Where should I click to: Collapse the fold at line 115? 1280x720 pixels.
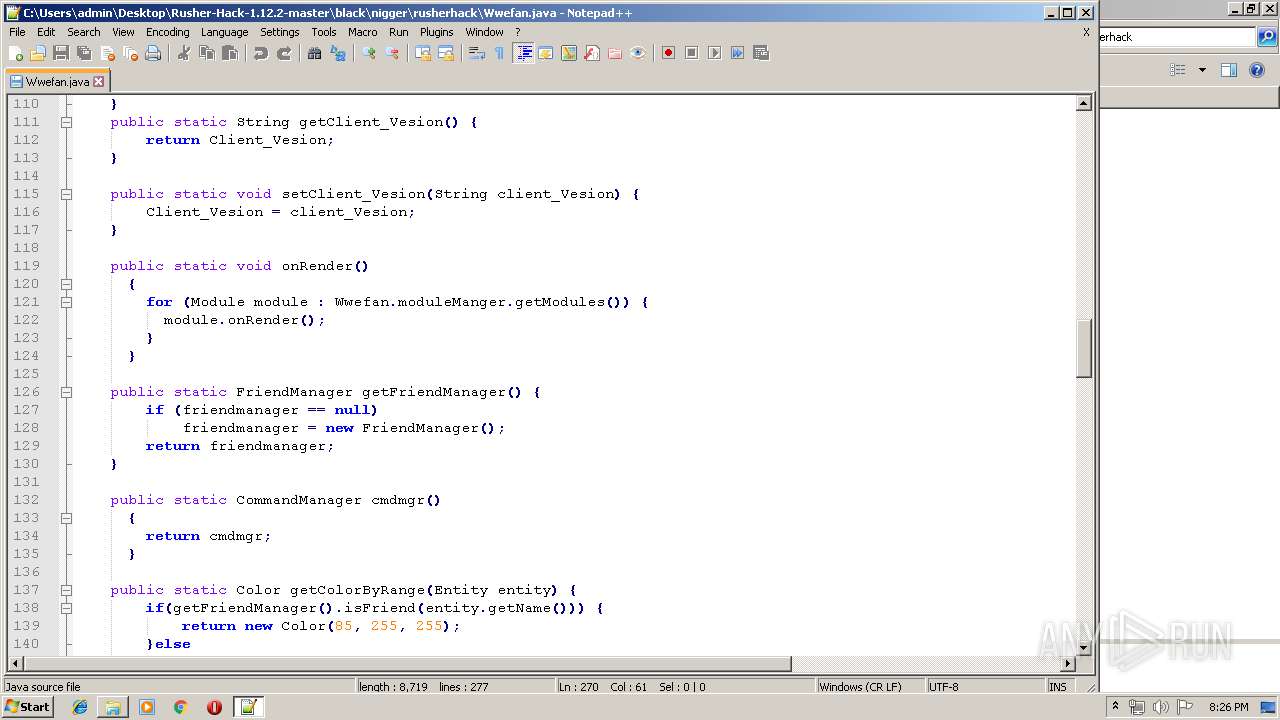click(66, 194)
